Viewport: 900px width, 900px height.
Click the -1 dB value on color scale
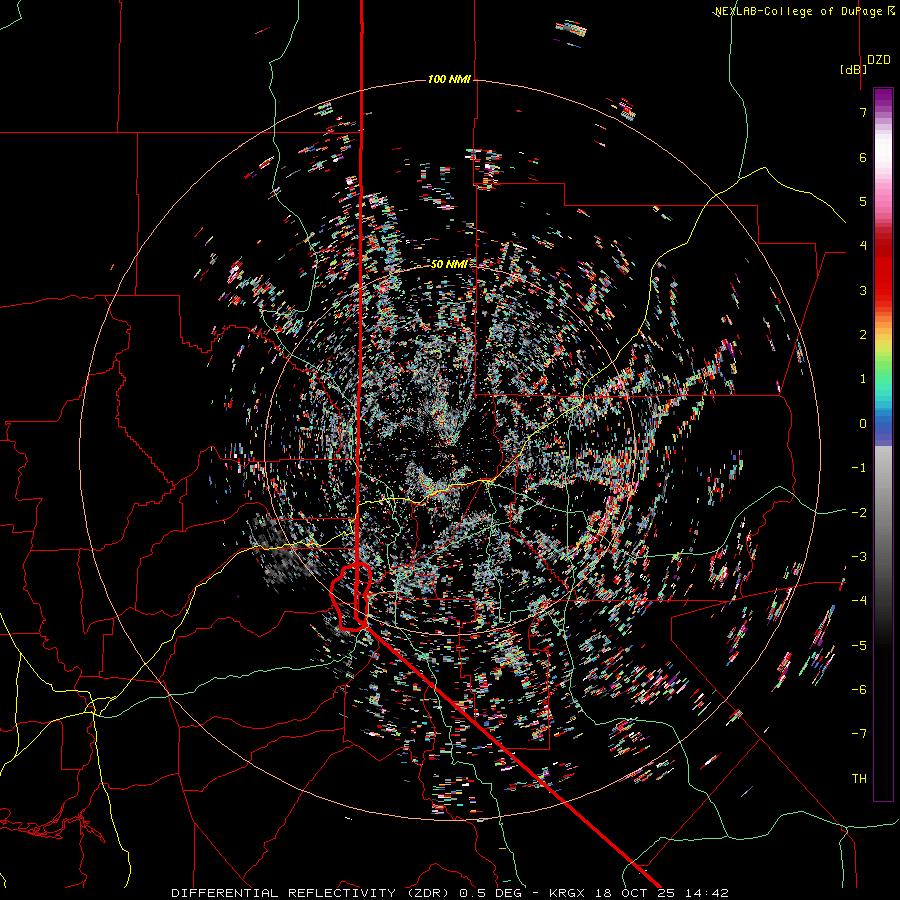(x=859, y=468)
